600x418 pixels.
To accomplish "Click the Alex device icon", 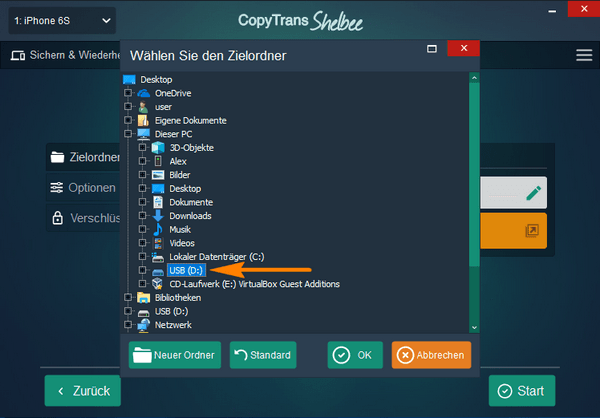I will point(158,161).
